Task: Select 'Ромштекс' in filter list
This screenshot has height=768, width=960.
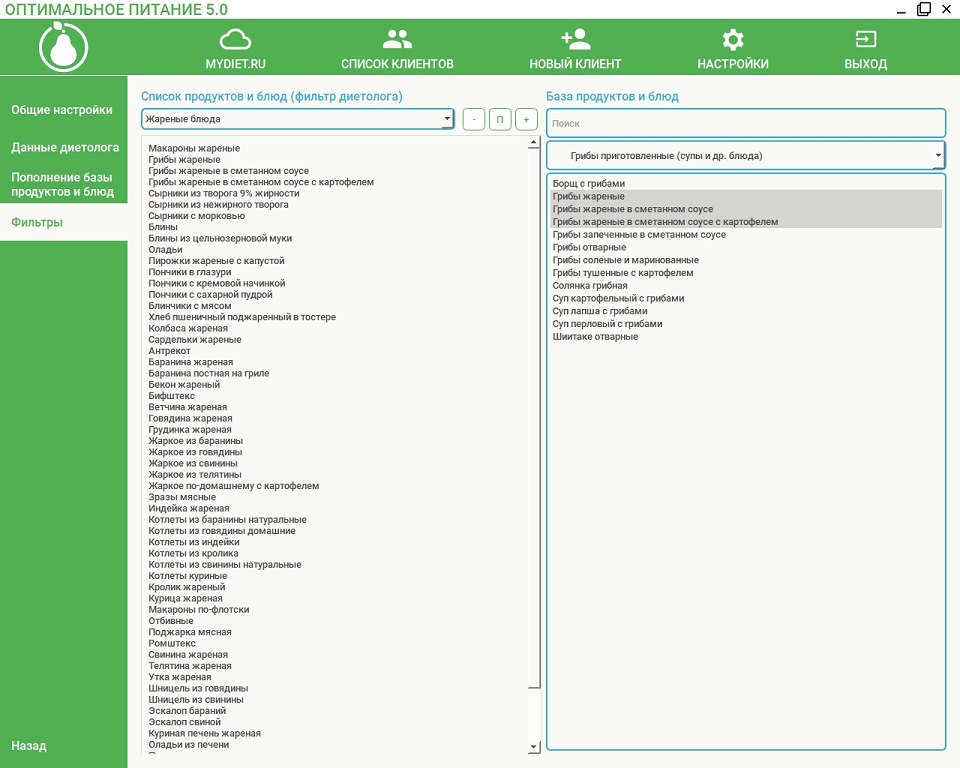Action: [x=171, y=643]
